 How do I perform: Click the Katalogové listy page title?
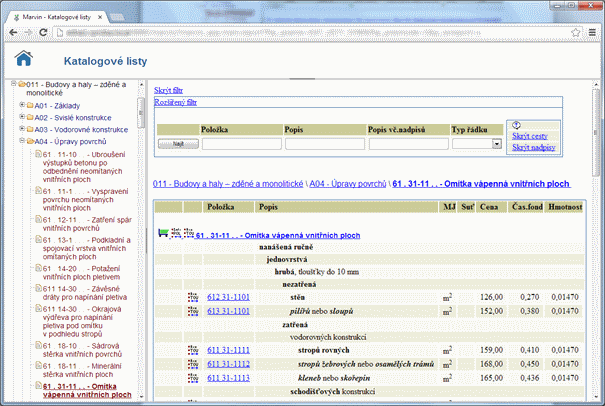[105, 61]
